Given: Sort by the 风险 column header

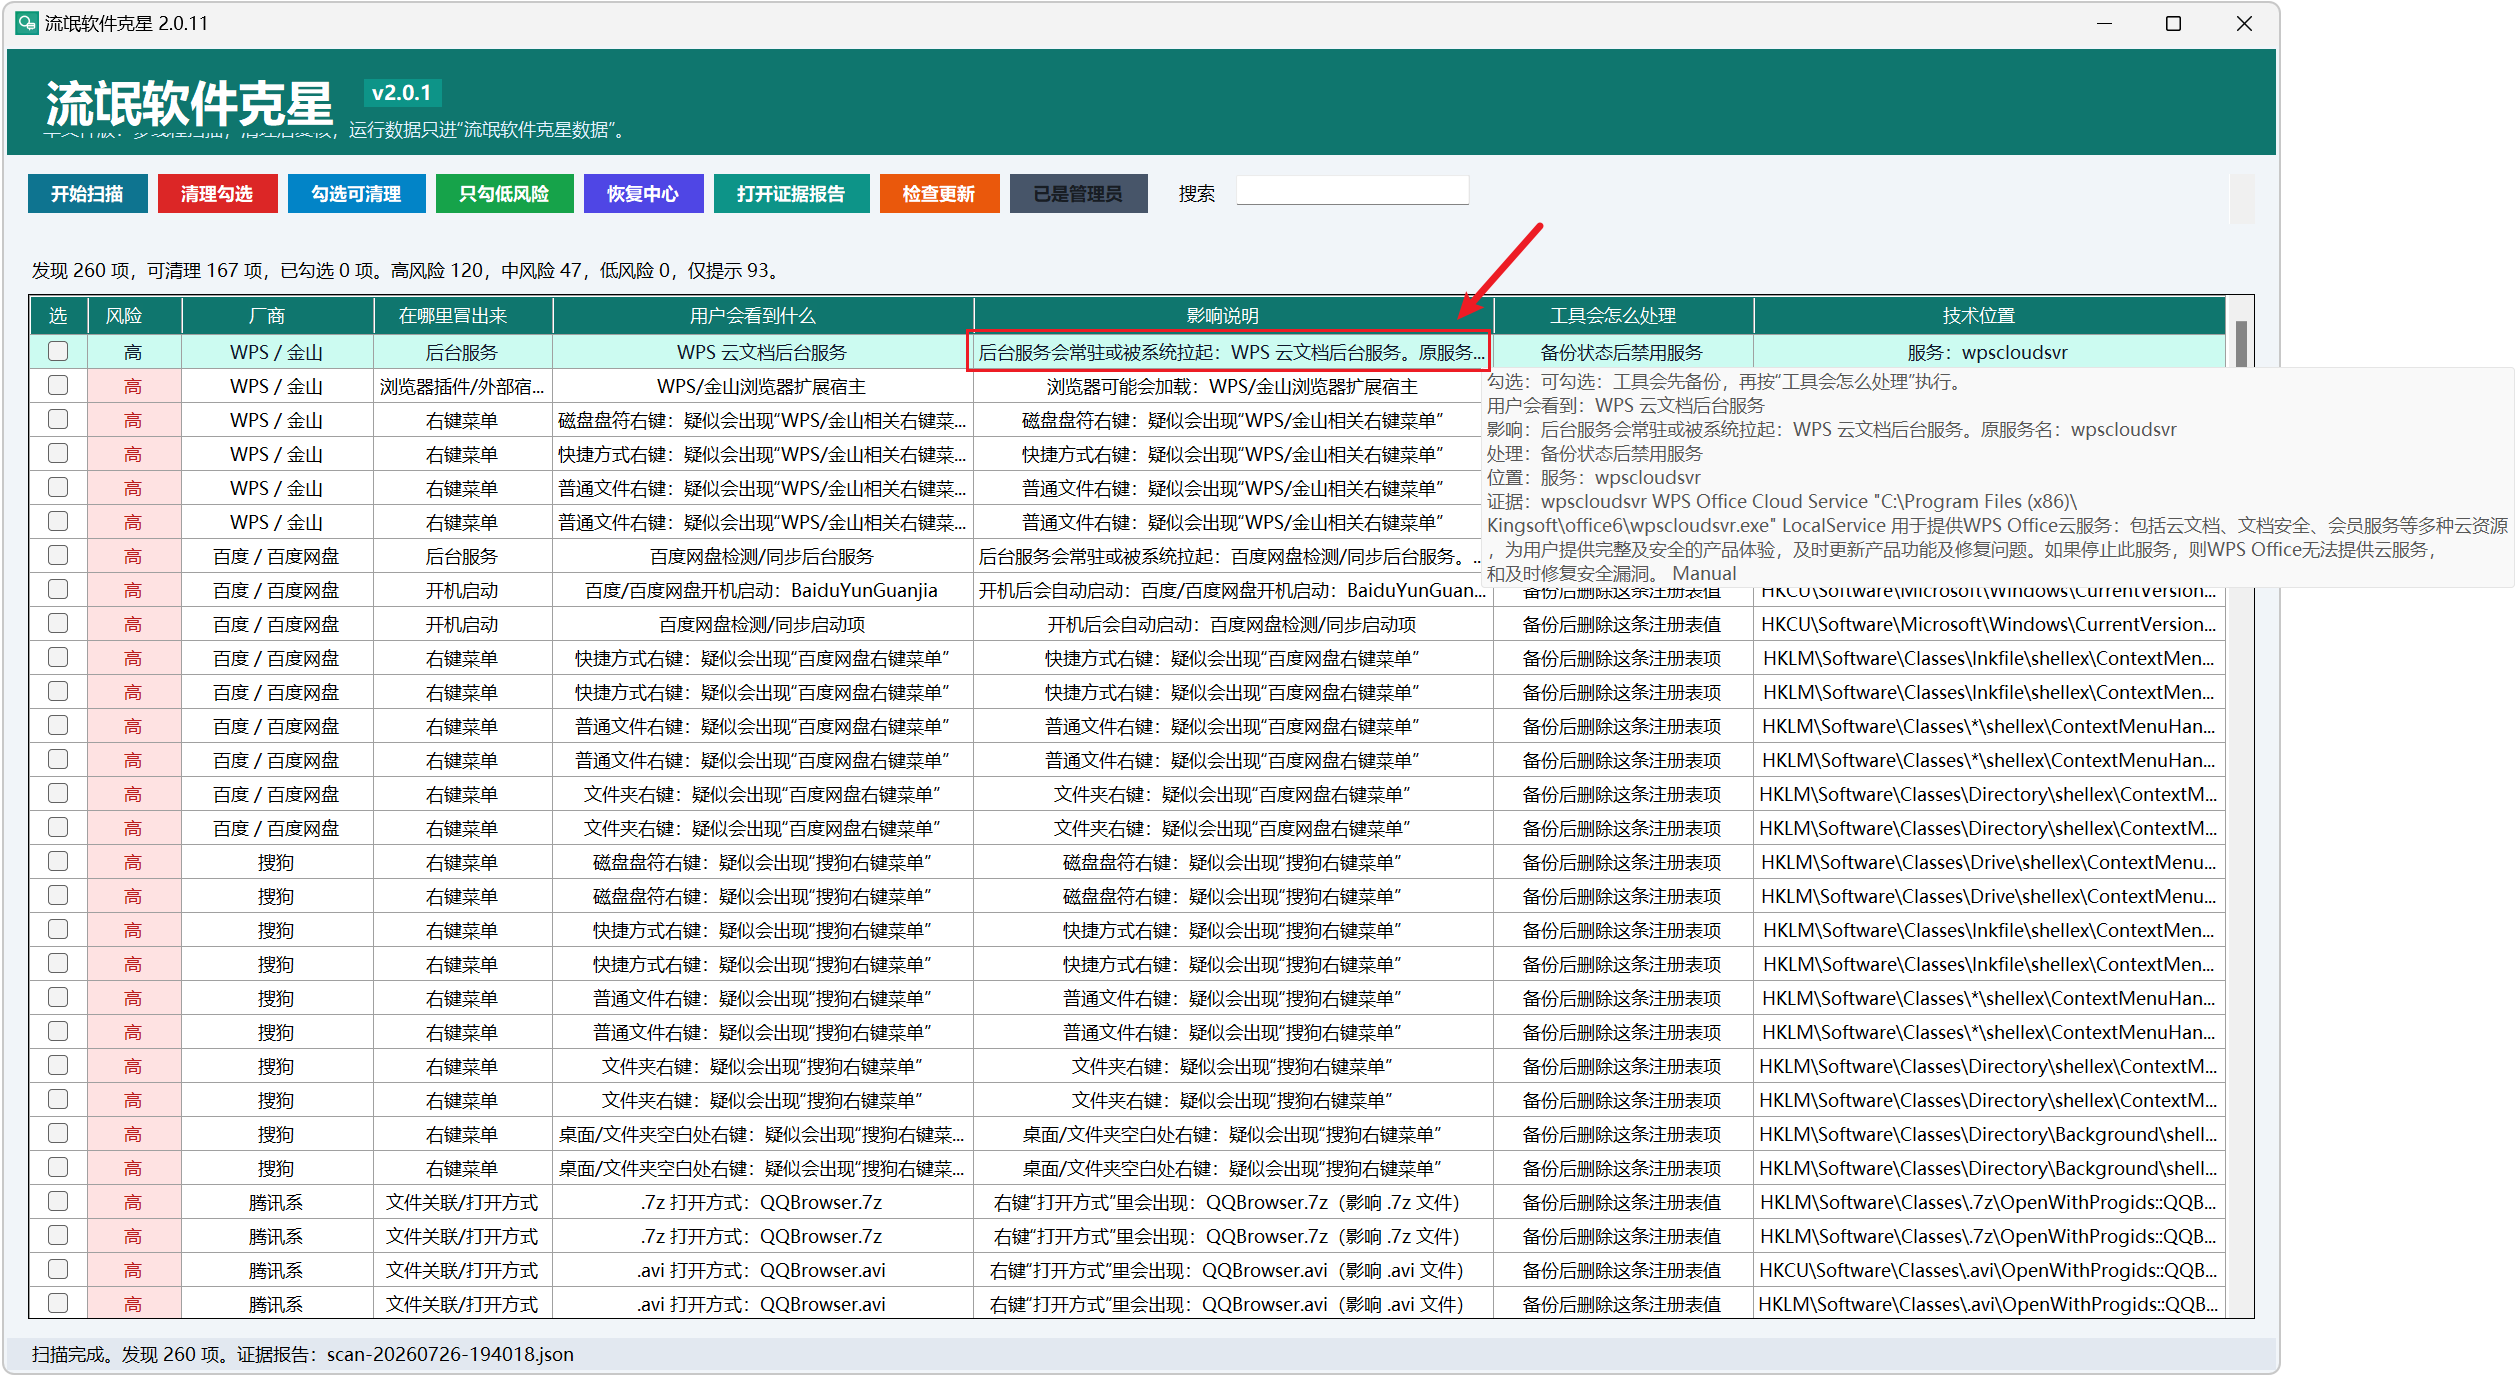Looking at the screenshot, I should pos(134,316).
